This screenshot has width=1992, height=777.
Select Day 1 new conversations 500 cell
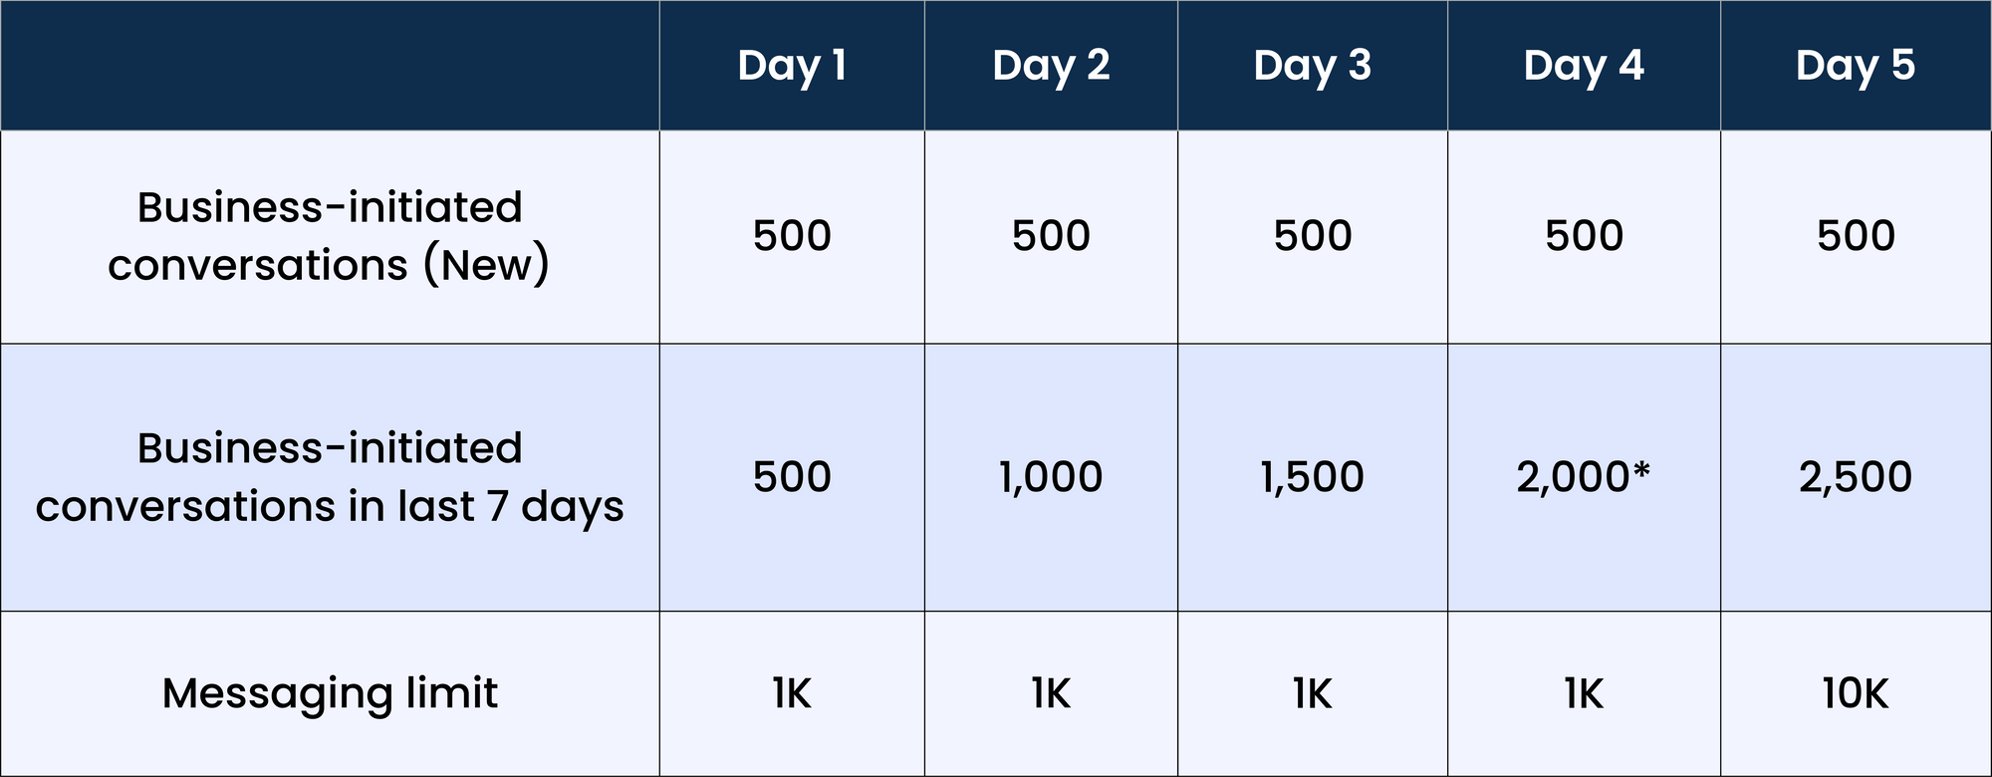pyautogui.click(x=792, y=237)
